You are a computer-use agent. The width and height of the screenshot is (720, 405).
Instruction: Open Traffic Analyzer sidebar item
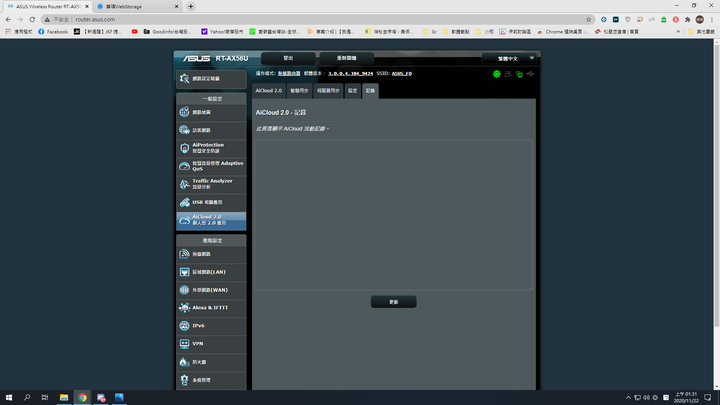(x=211, y=184)
